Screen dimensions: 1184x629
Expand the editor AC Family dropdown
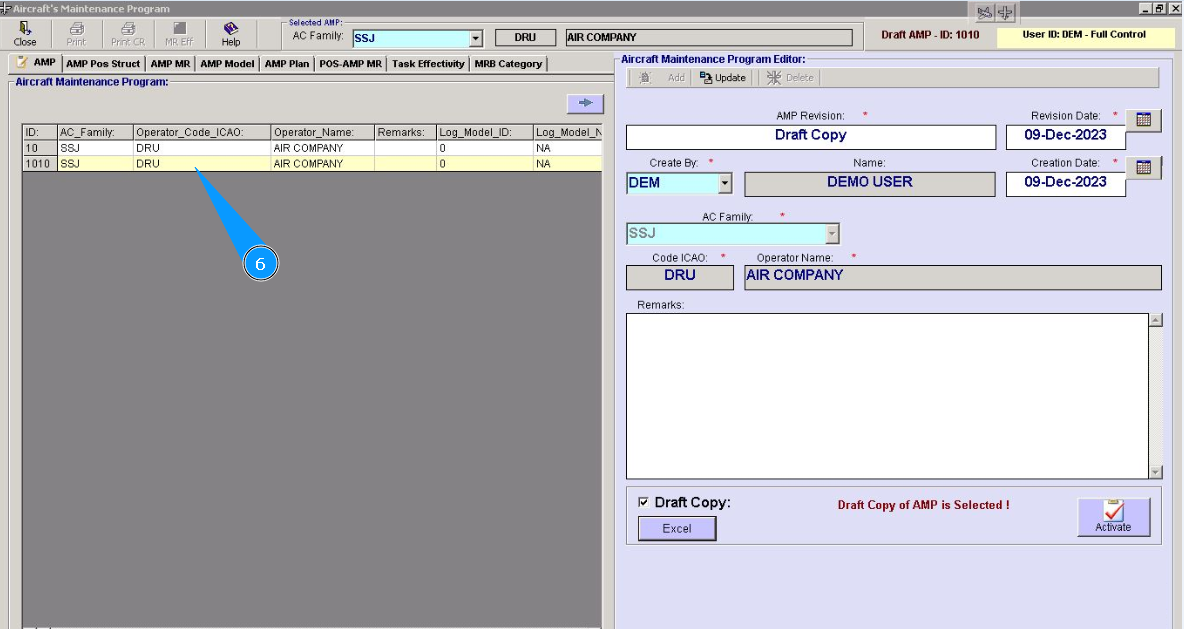(x=832, y=234)
